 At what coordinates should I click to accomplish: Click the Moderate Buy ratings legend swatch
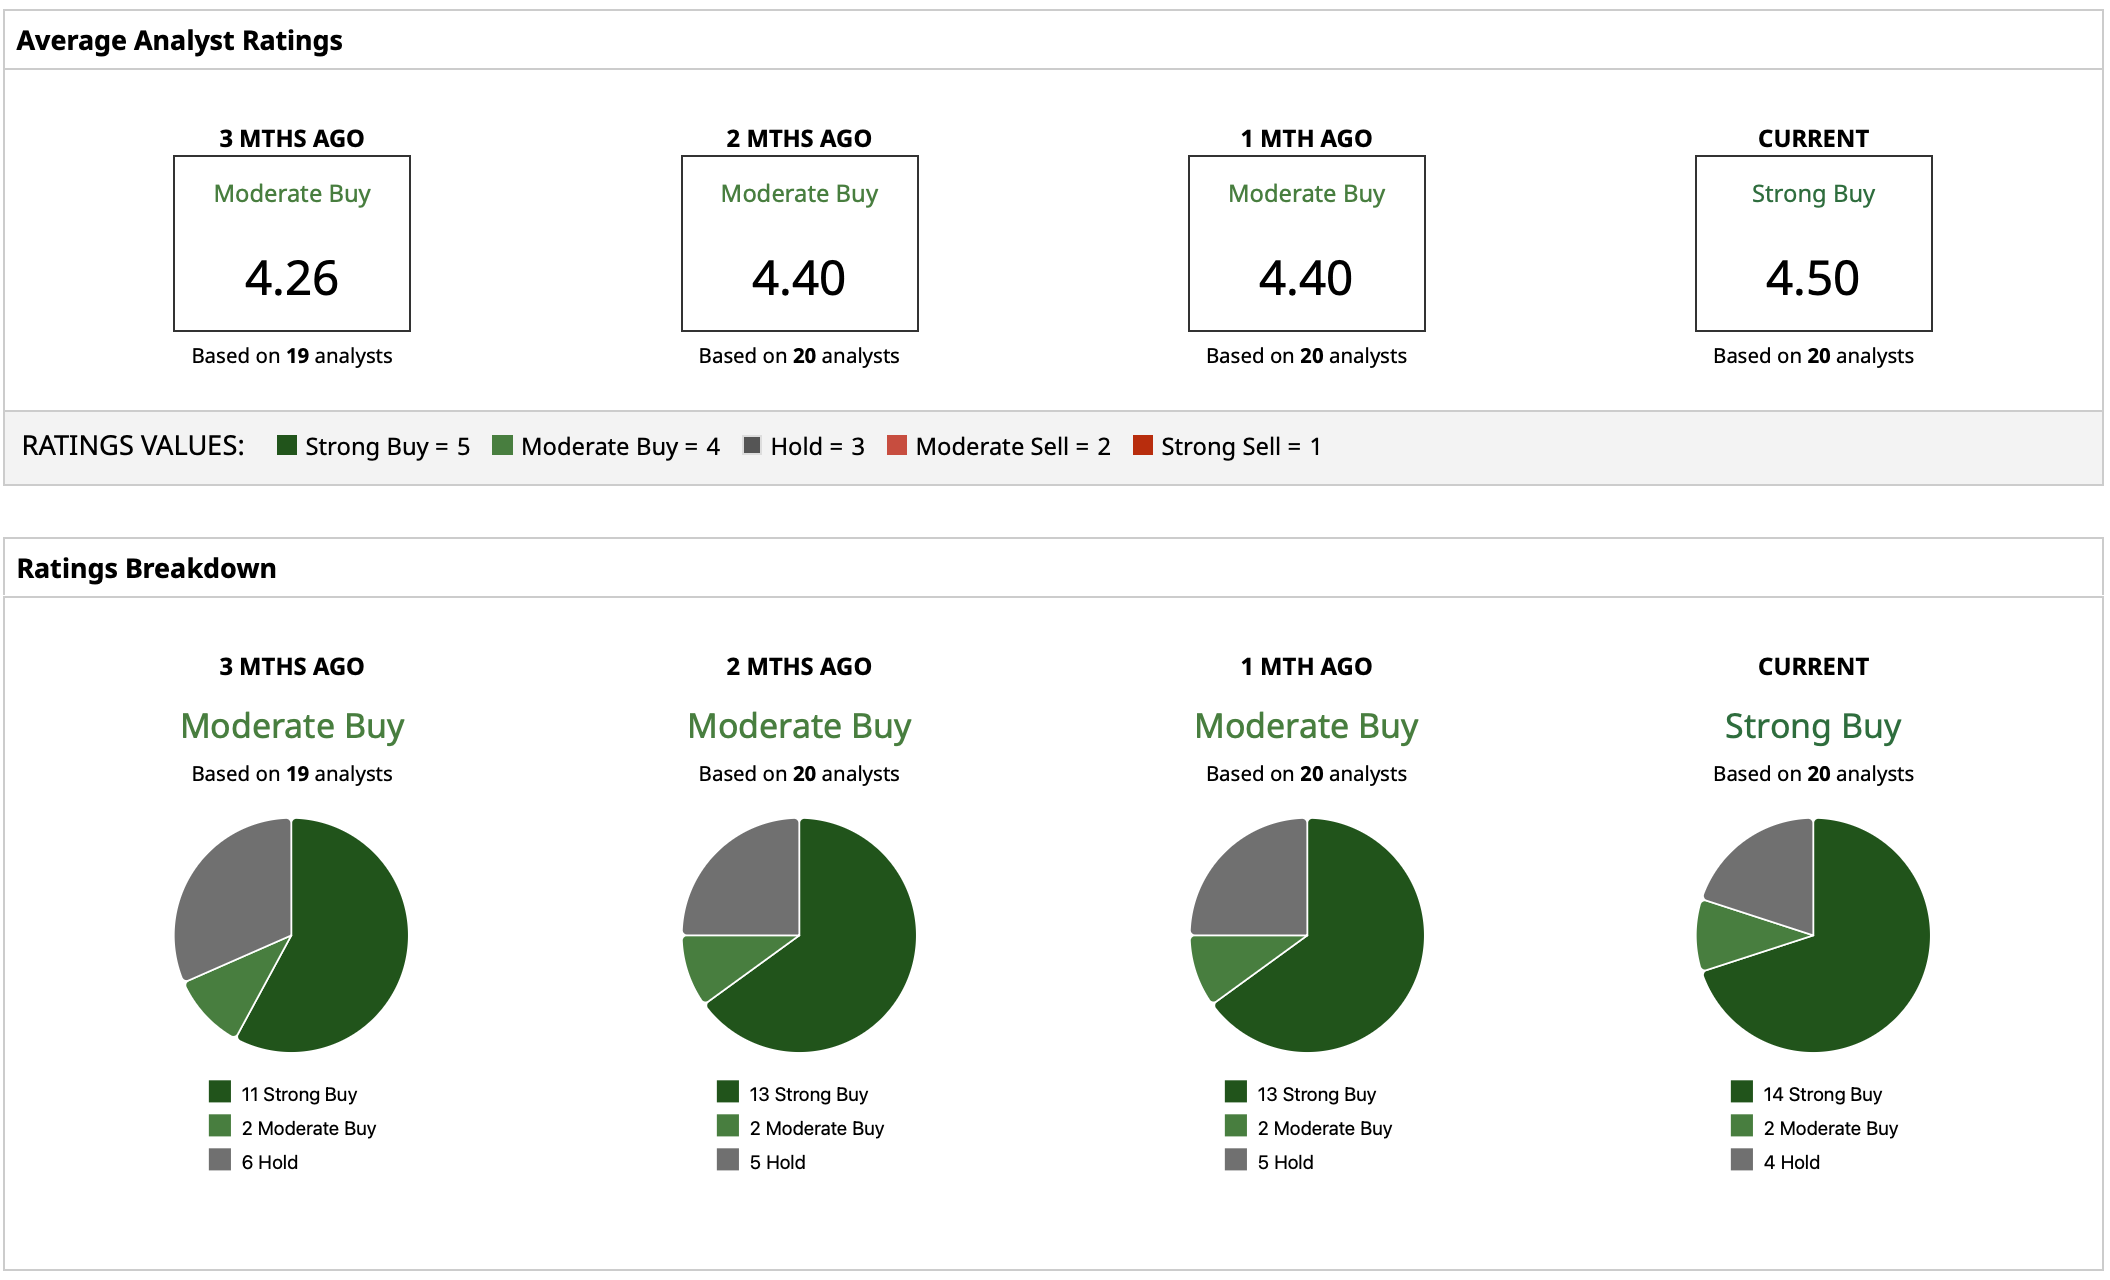click(502, 445)
